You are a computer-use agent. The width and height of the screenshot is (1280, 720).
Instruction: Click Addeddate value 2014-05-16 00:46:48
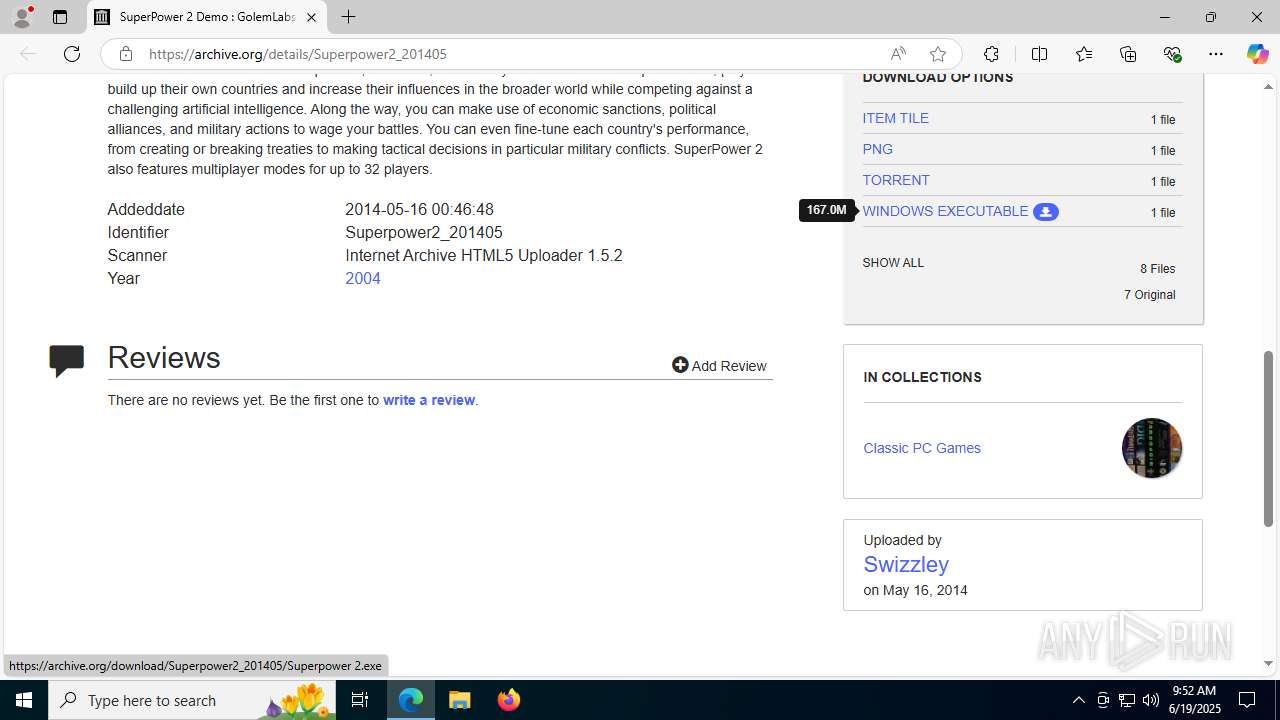(x=419, y=209)
